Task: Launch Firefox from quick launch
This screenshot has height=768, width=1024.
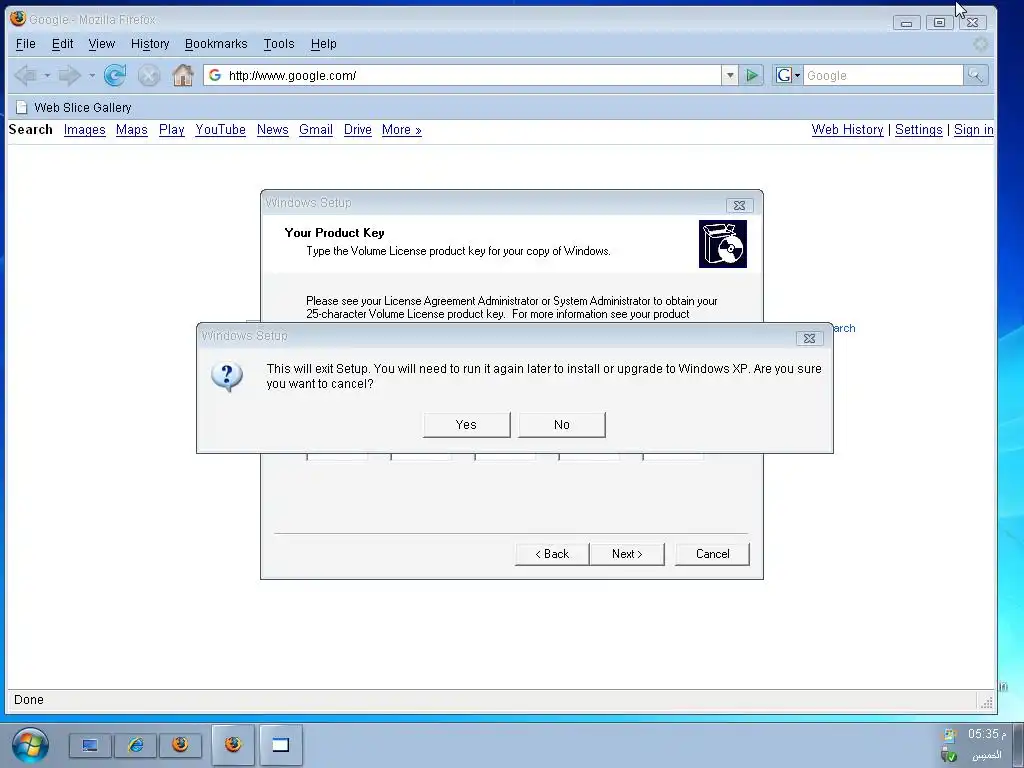Action: tap(180, 745)
